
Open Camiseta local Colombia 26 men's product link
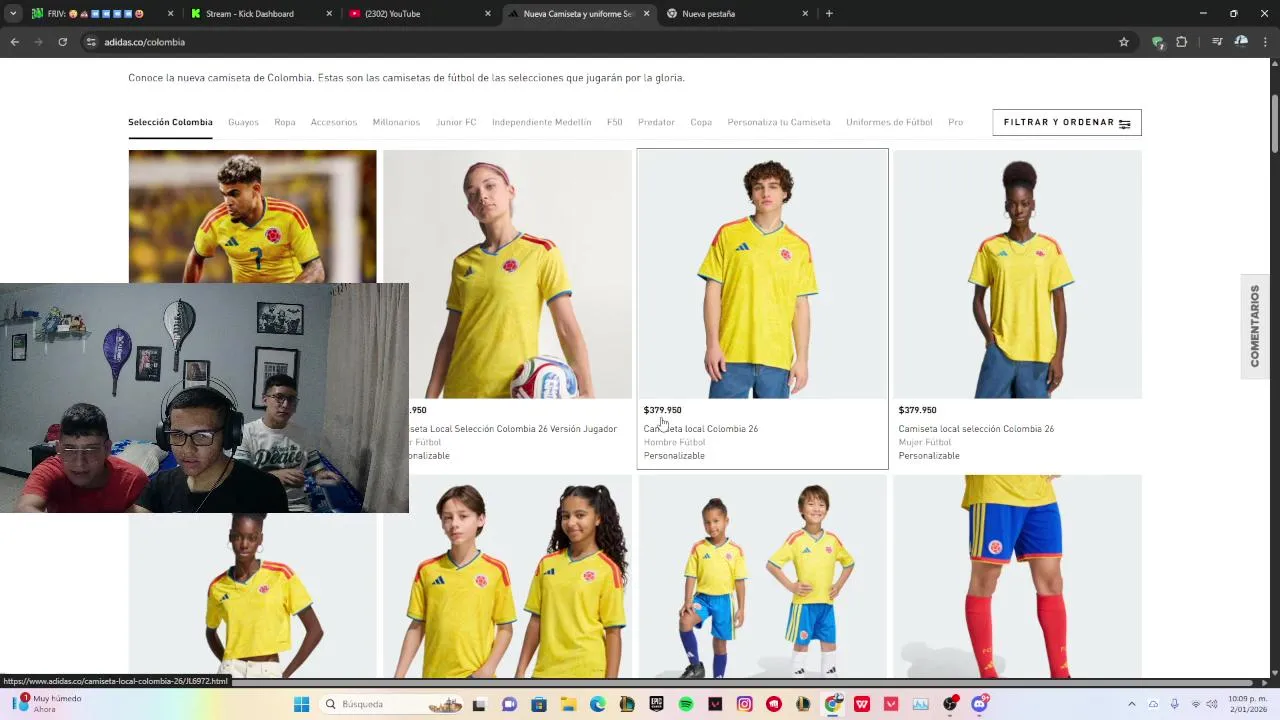(701, 429)
